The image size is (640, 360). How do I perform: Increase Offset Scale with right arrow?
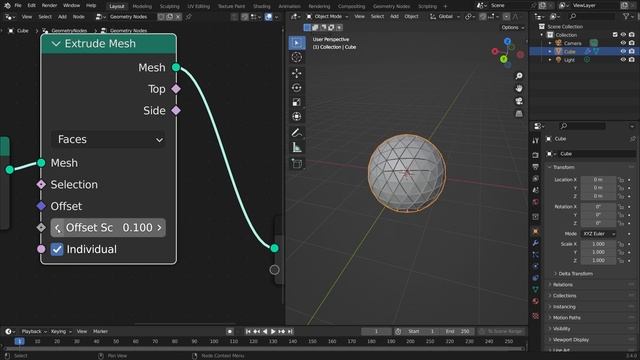[x=160, y=228]
